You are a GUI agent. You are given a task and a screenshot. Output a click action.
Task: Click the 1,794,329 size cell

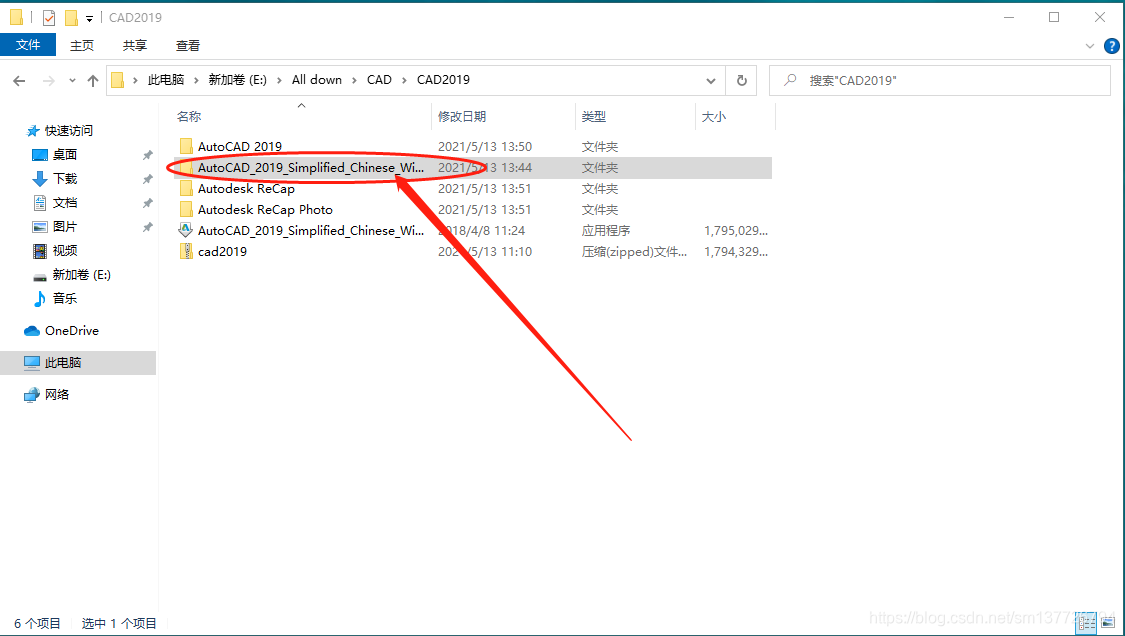point(736,251)
